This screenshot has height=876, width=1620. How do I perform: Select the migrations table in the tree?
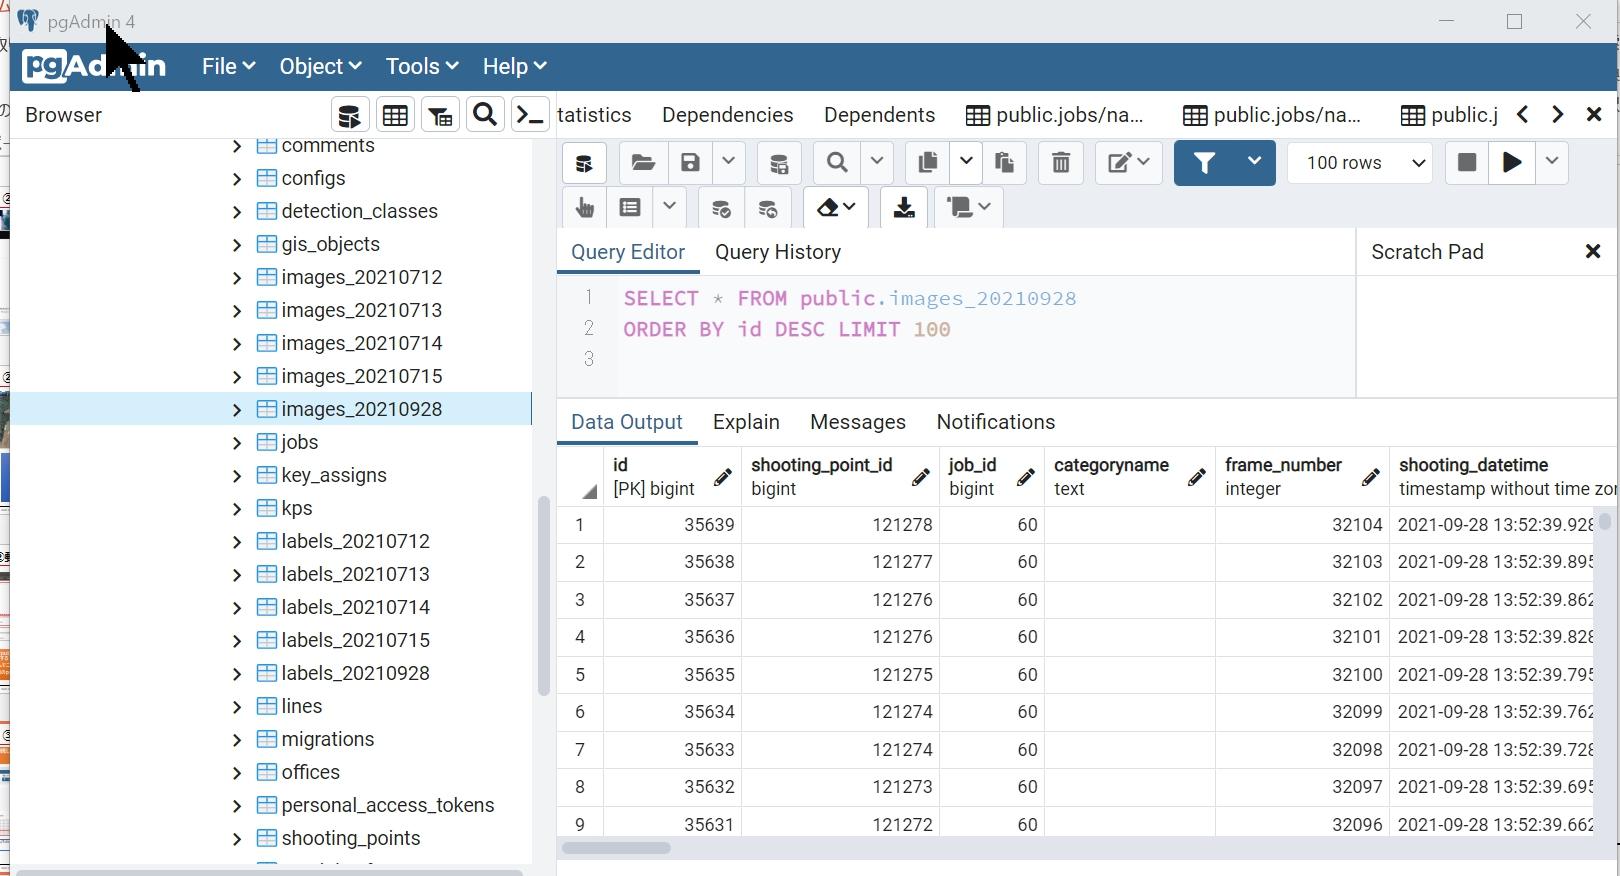pos(327,739)
